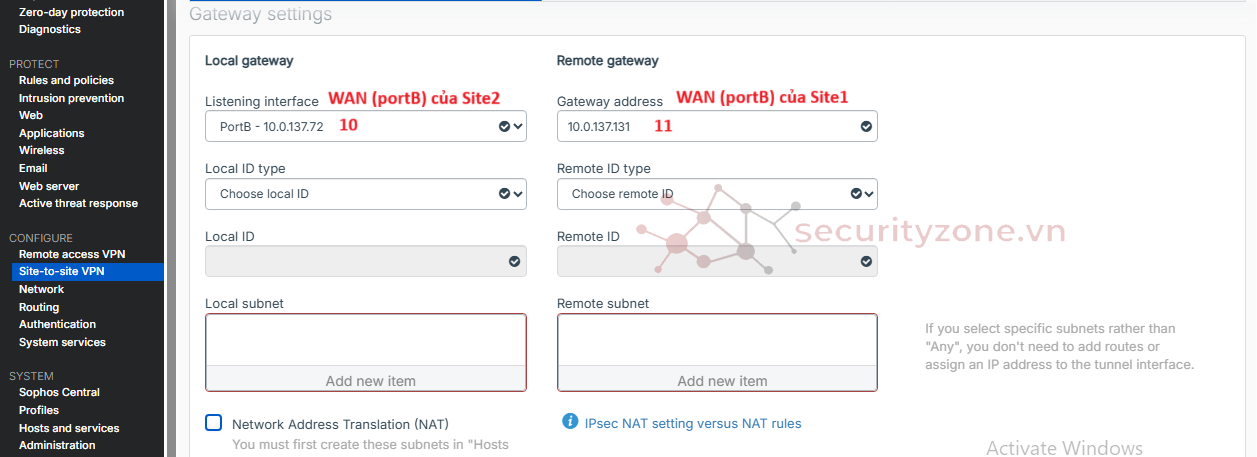Navigate to Hosts and services
This screenshot has height=457, width=1257.
(x=69, y=428)
